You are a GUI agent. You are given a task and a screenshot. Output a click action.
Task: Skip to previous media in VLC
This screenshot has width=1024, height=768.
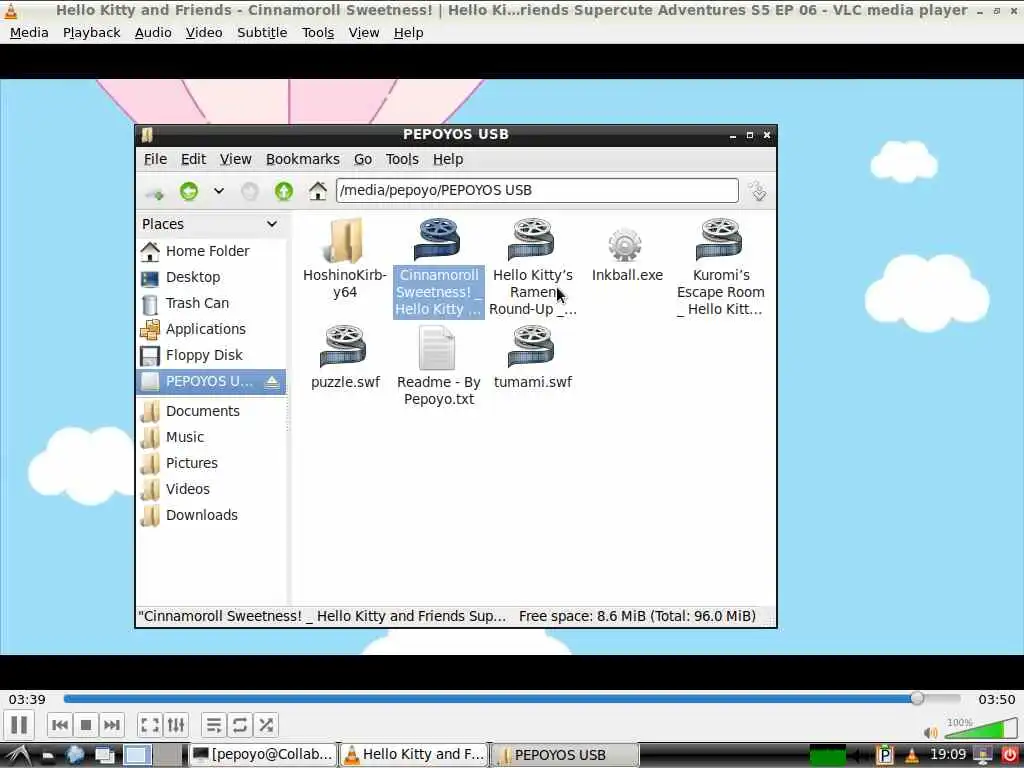coord(59,725)
